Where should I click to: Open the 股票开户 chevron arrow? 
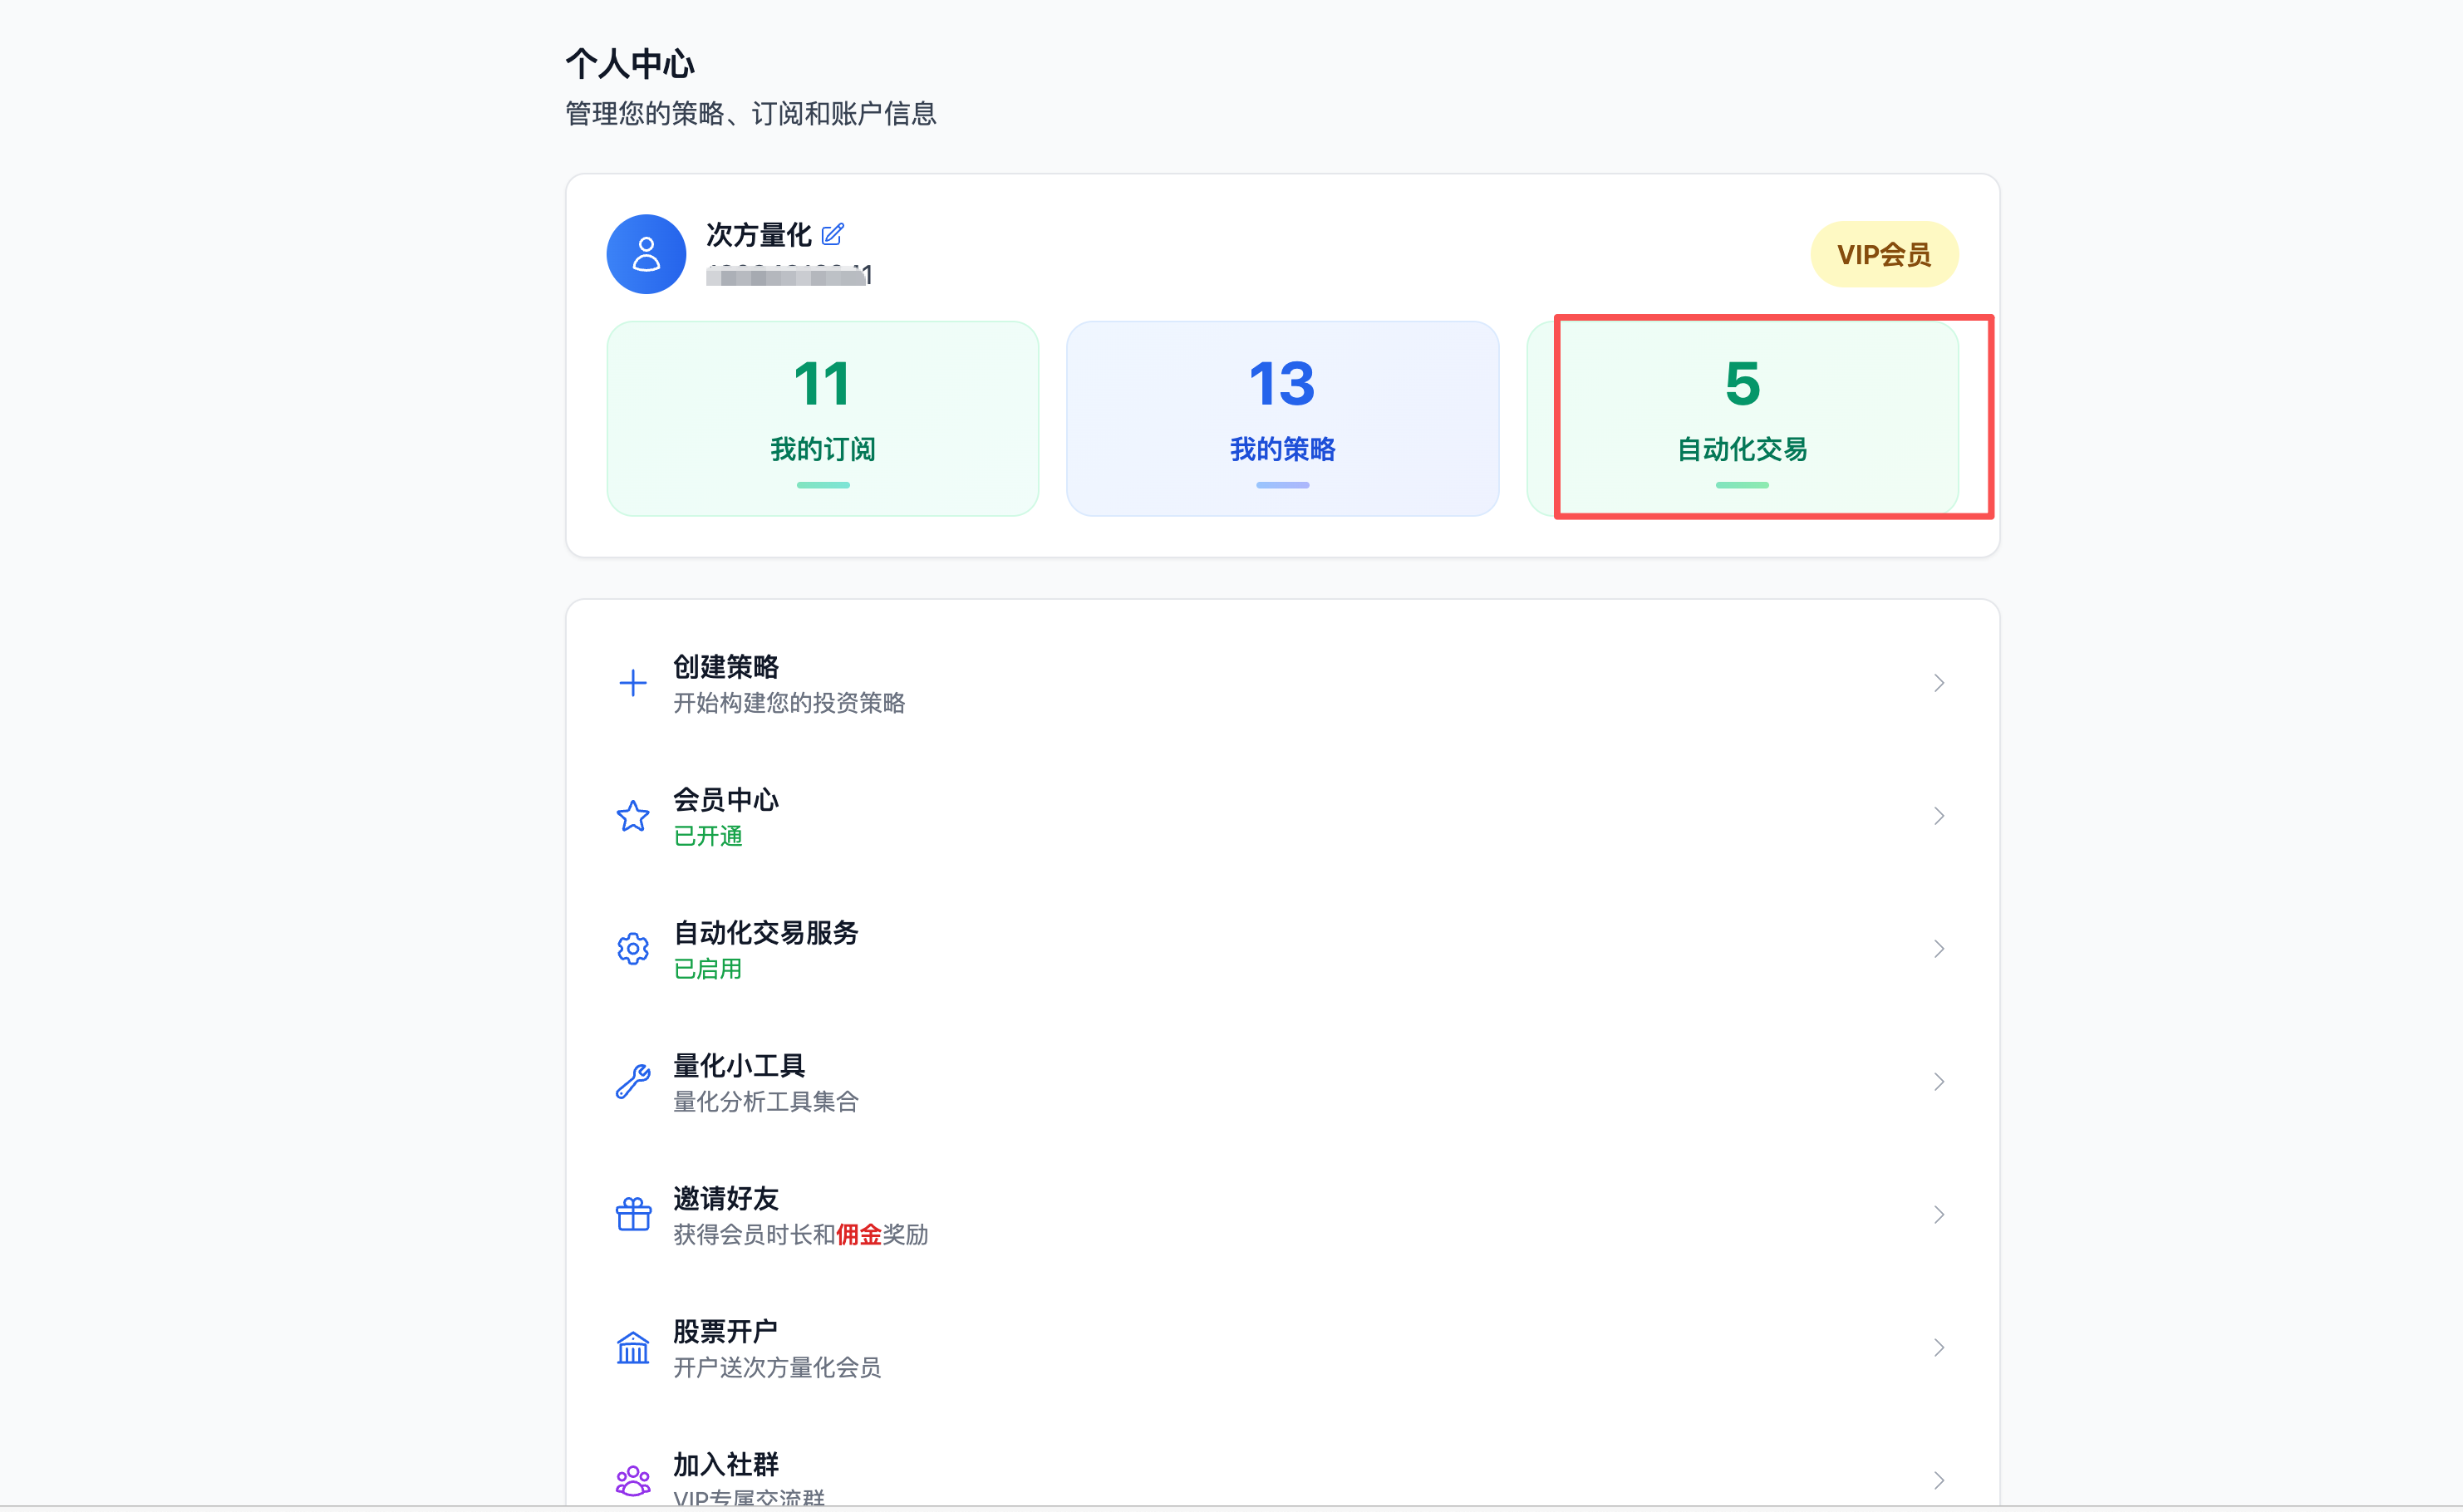pyautogui.click(x=1938, y=1347)
